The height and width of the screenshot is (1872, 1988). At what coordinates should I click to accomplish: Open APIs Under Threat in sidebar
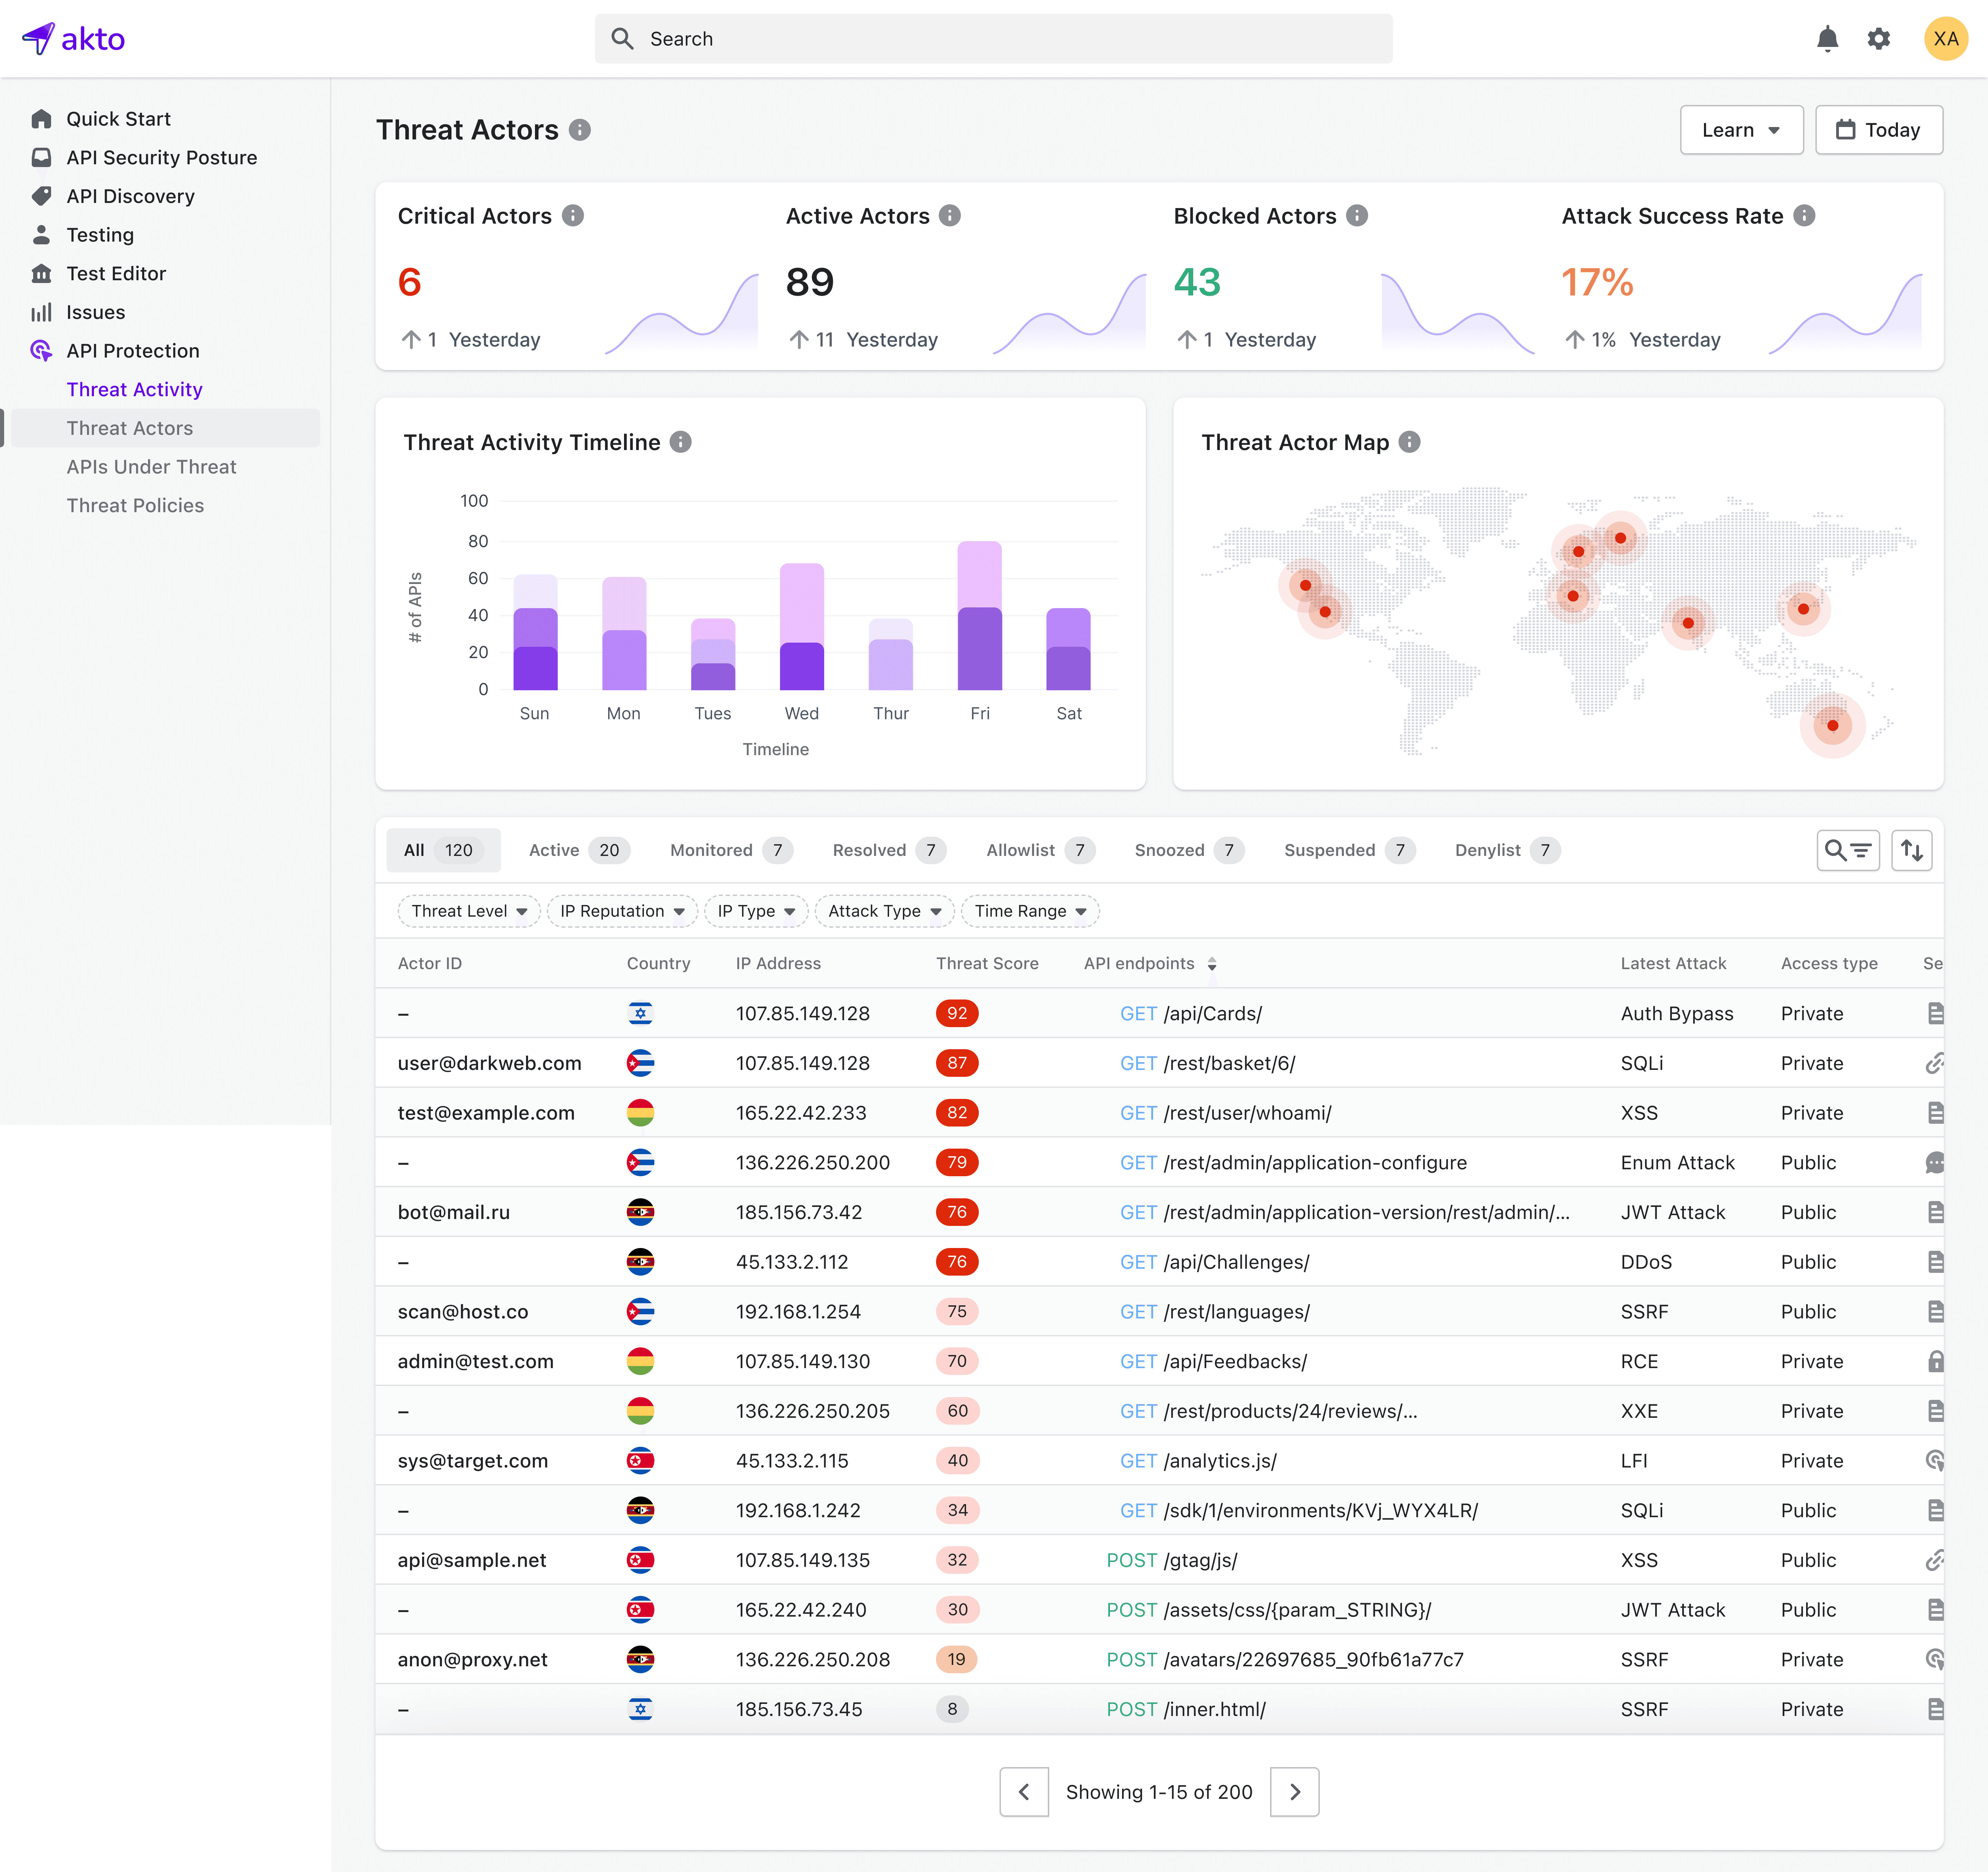(152, 467)
